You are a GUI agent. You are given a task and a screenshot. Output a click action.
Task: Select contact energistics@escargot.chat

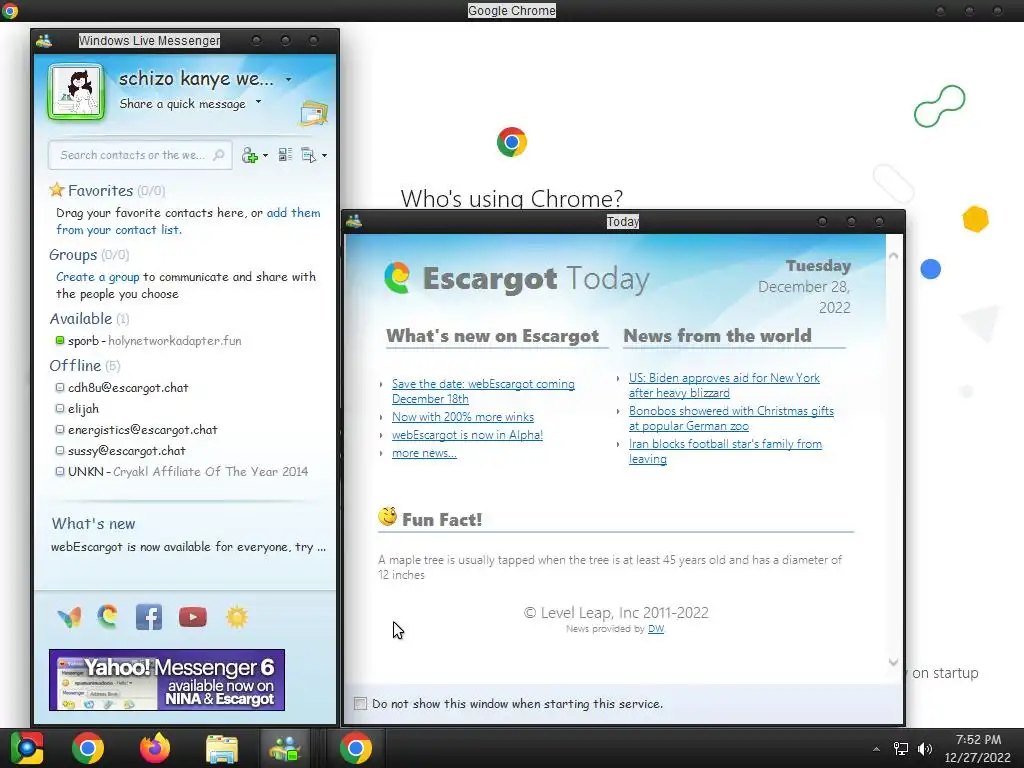click(136, 430)
